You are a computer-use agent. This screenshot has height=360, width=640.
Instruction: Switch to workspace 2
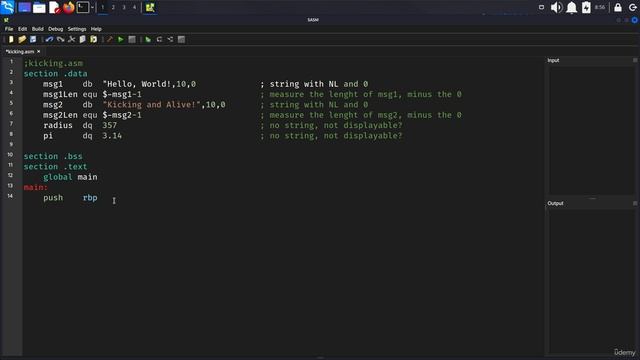[113, 7]
